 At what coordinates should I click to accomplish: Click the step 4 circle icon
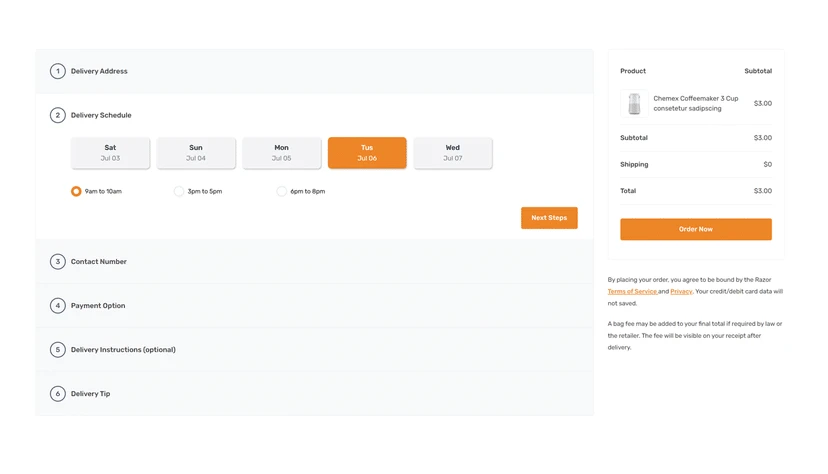point(58,306)
